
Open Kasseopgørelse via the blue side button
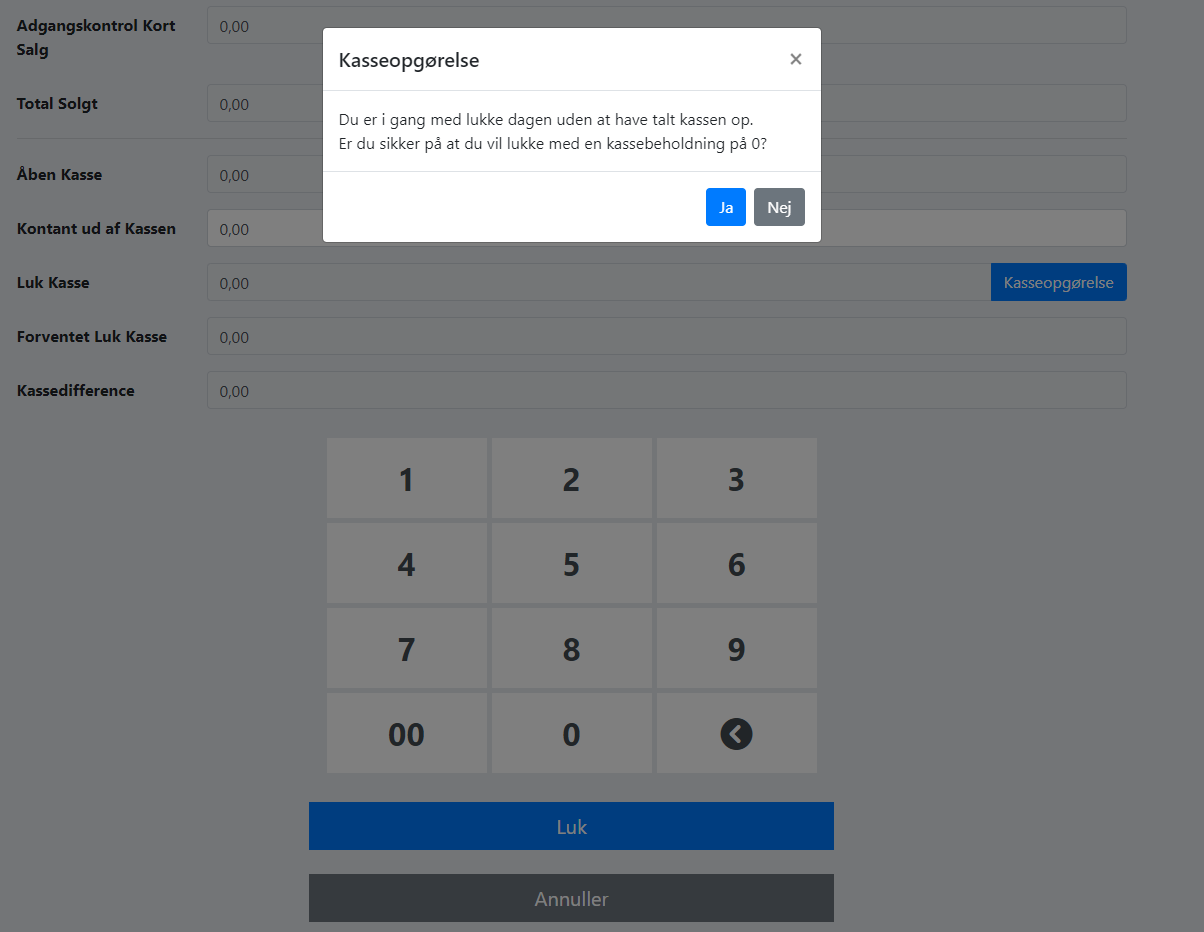[x=1059, y=282]
